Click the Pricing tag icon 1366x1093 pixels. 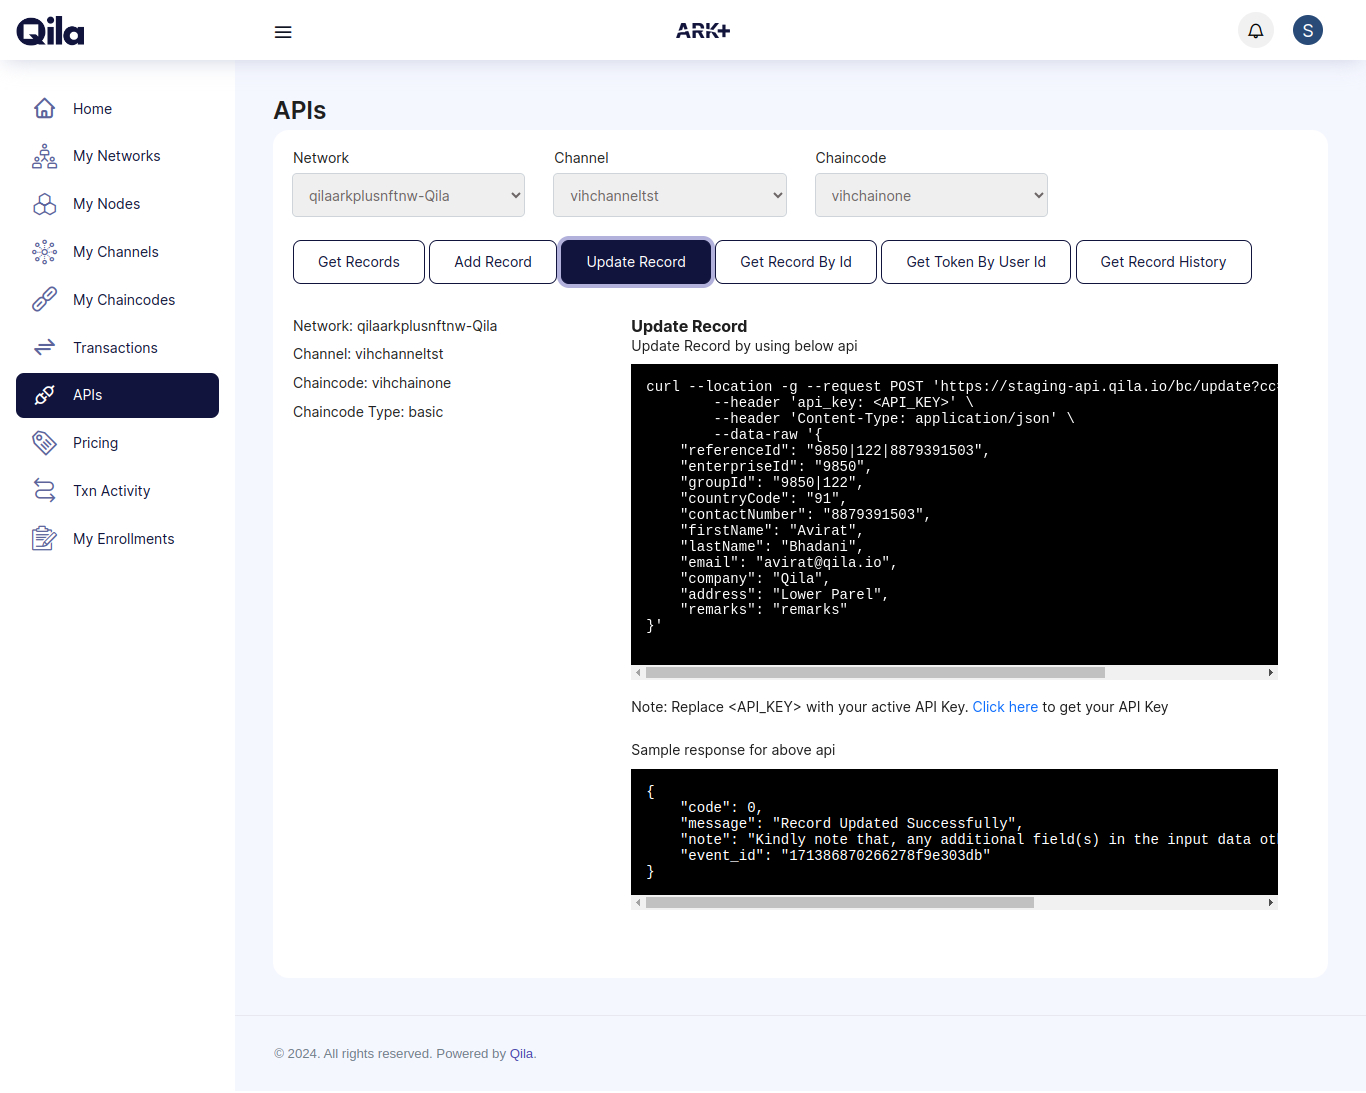click(x=45, y=443)
